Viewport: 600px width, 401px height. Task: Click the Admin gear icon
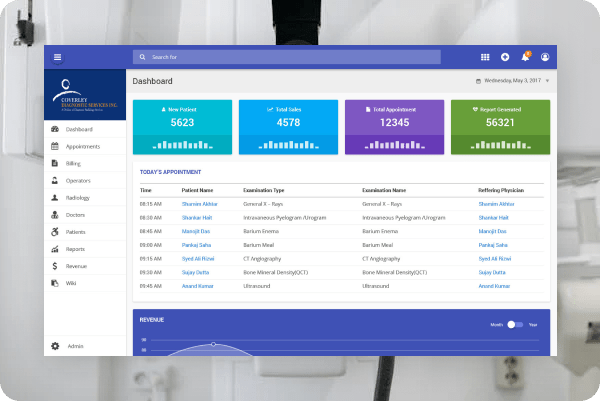point(55,346)
